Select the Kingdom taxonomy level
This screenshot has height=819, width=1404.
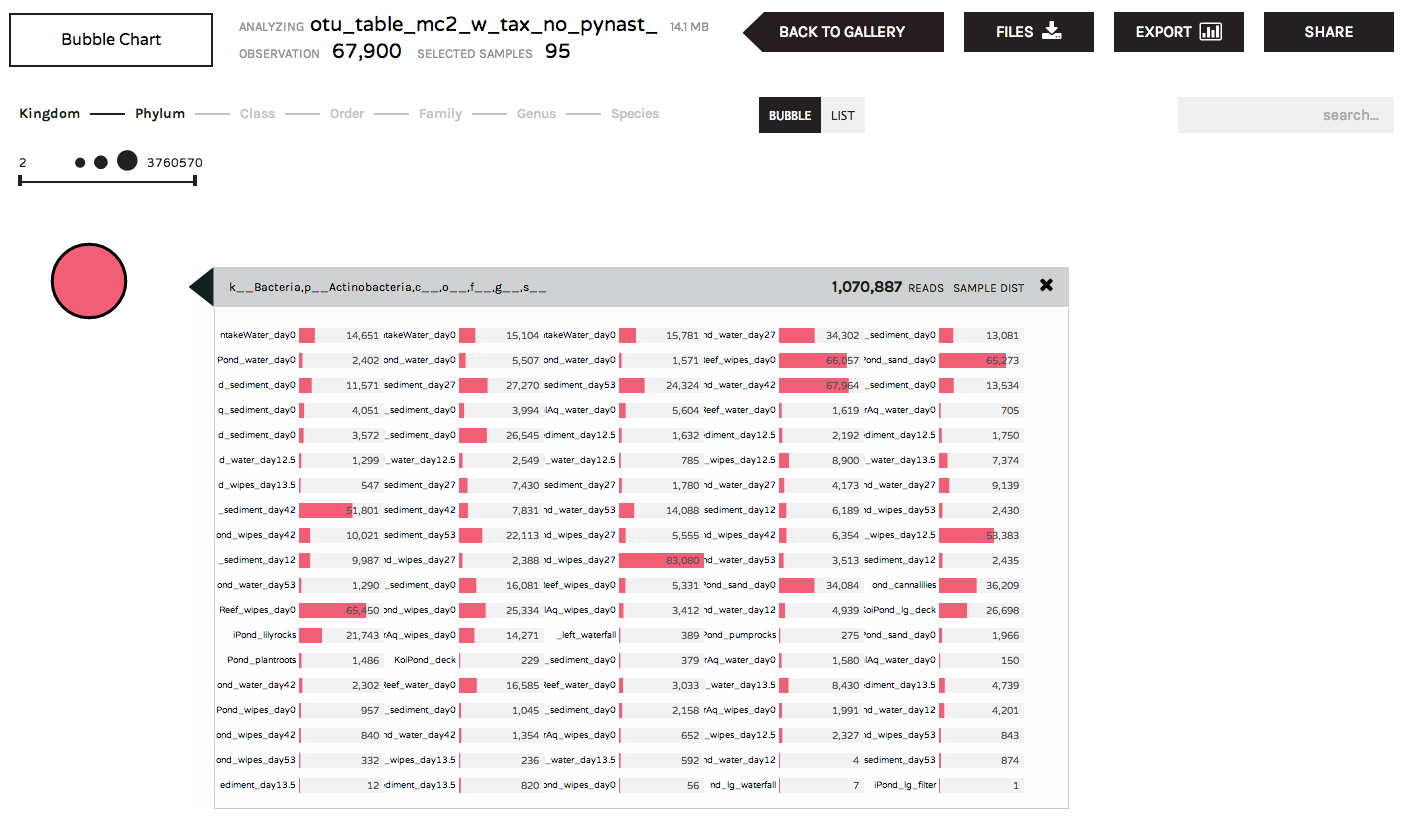pyautogui.click(x=50, y=114)
